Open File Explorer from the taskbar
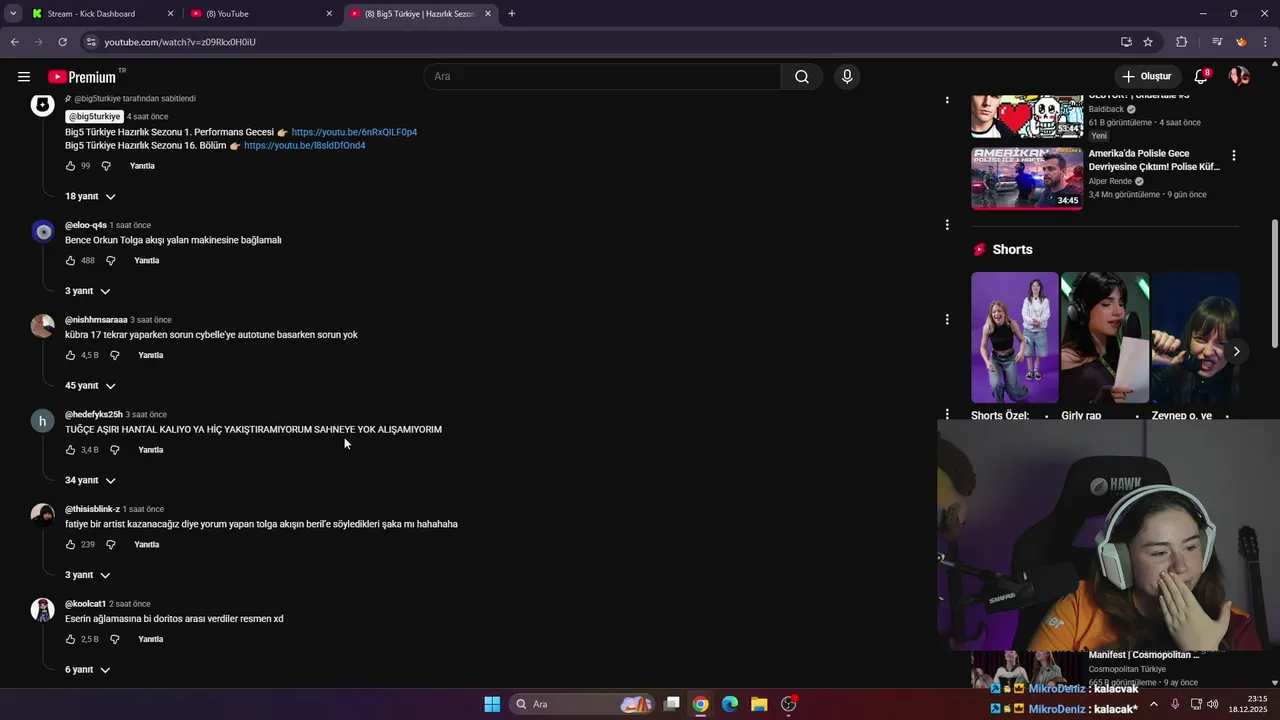The width and height of the screenshot is (1280, 720). 759,704
